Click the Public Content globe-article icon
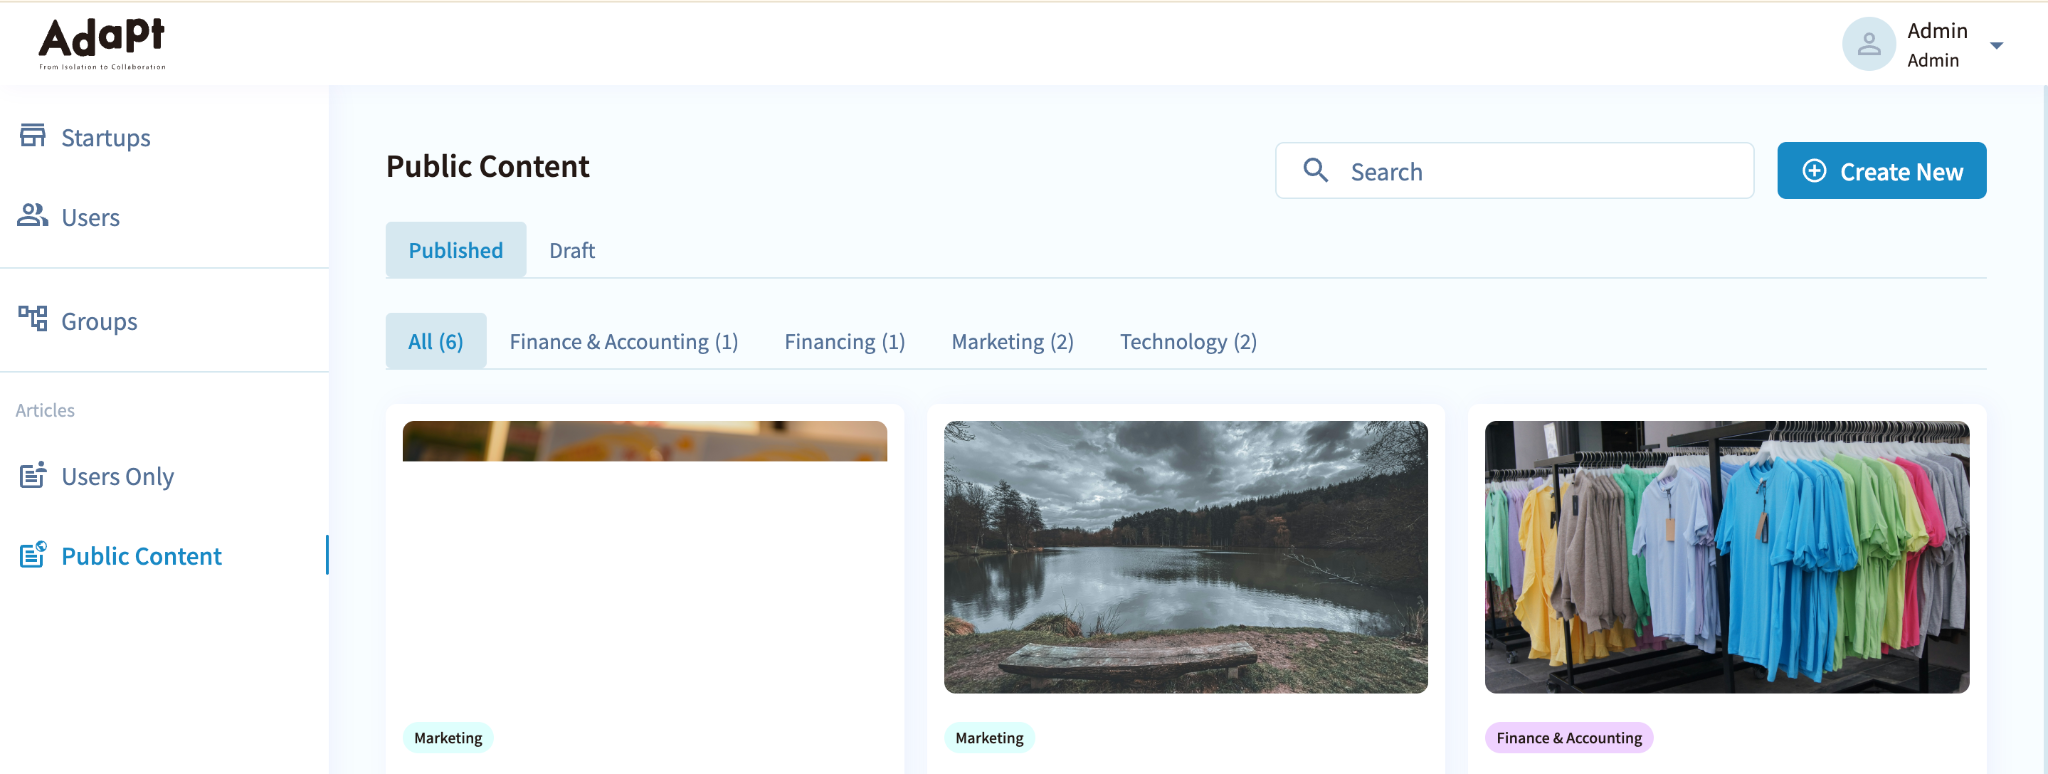The height and width of the screenshot is (774, 2048). (x=33, y=554)
